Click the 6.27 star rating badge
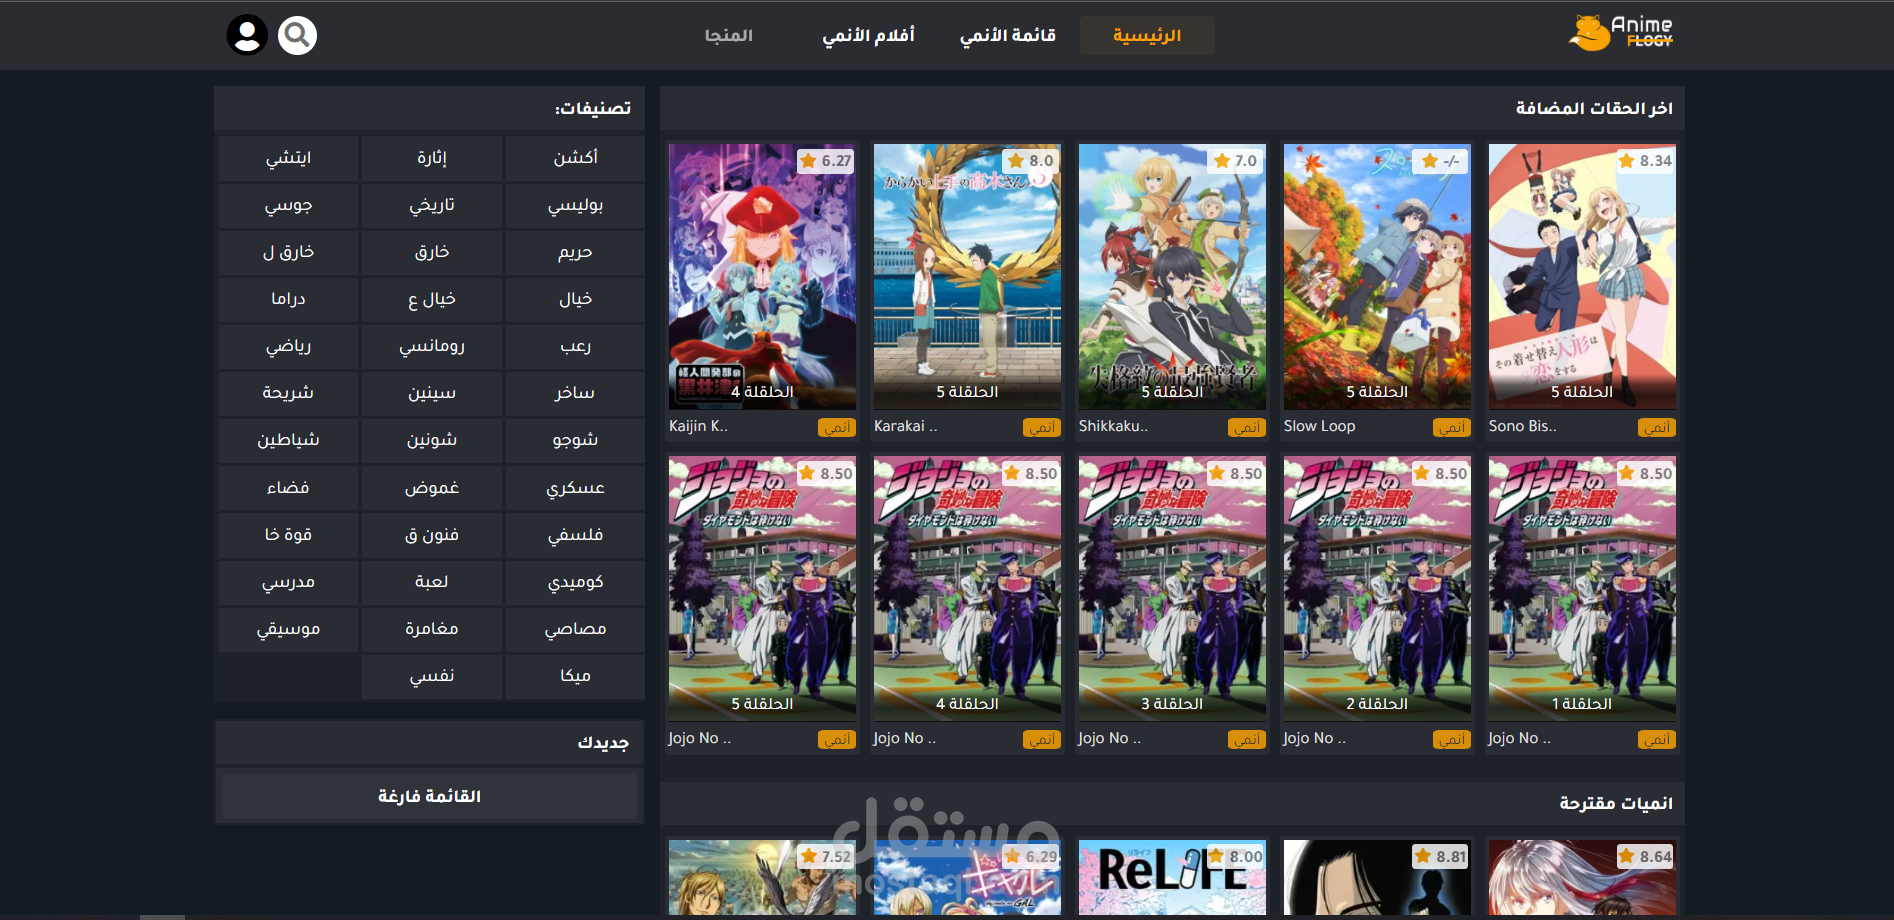 click(826, 161)
